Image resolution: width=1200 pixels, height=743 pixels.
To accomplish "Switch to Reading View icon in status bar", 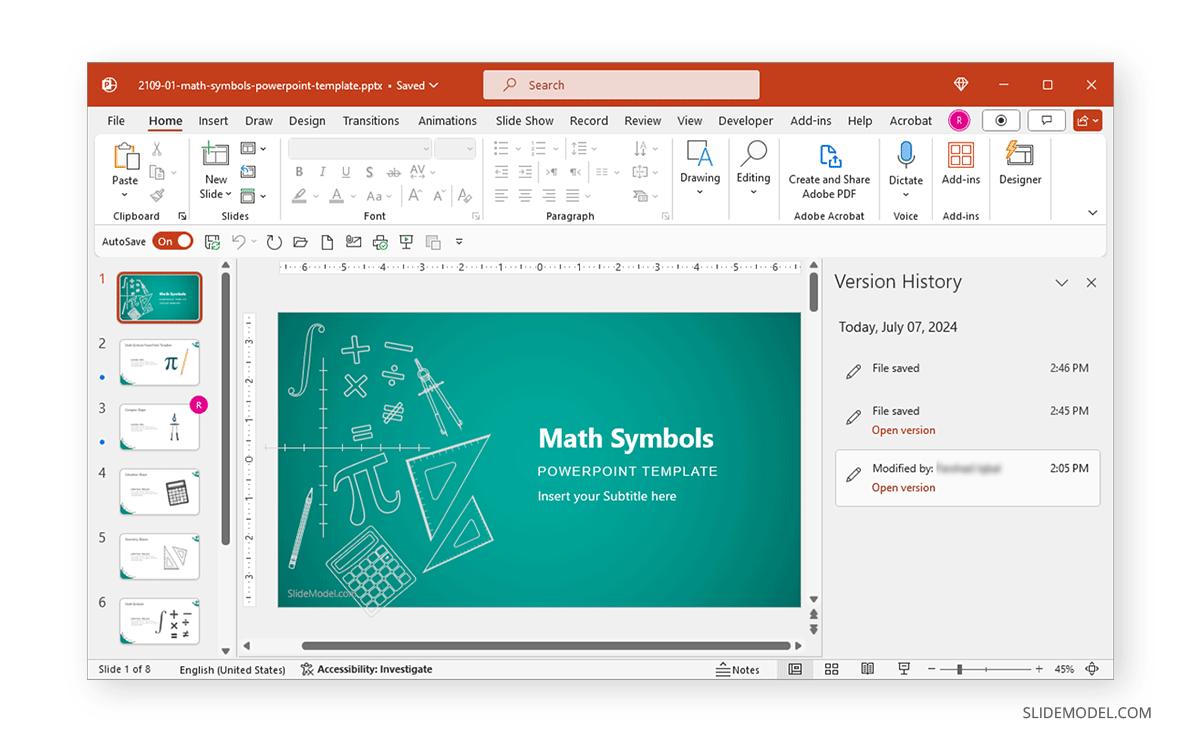I will (x=868, y=669).
